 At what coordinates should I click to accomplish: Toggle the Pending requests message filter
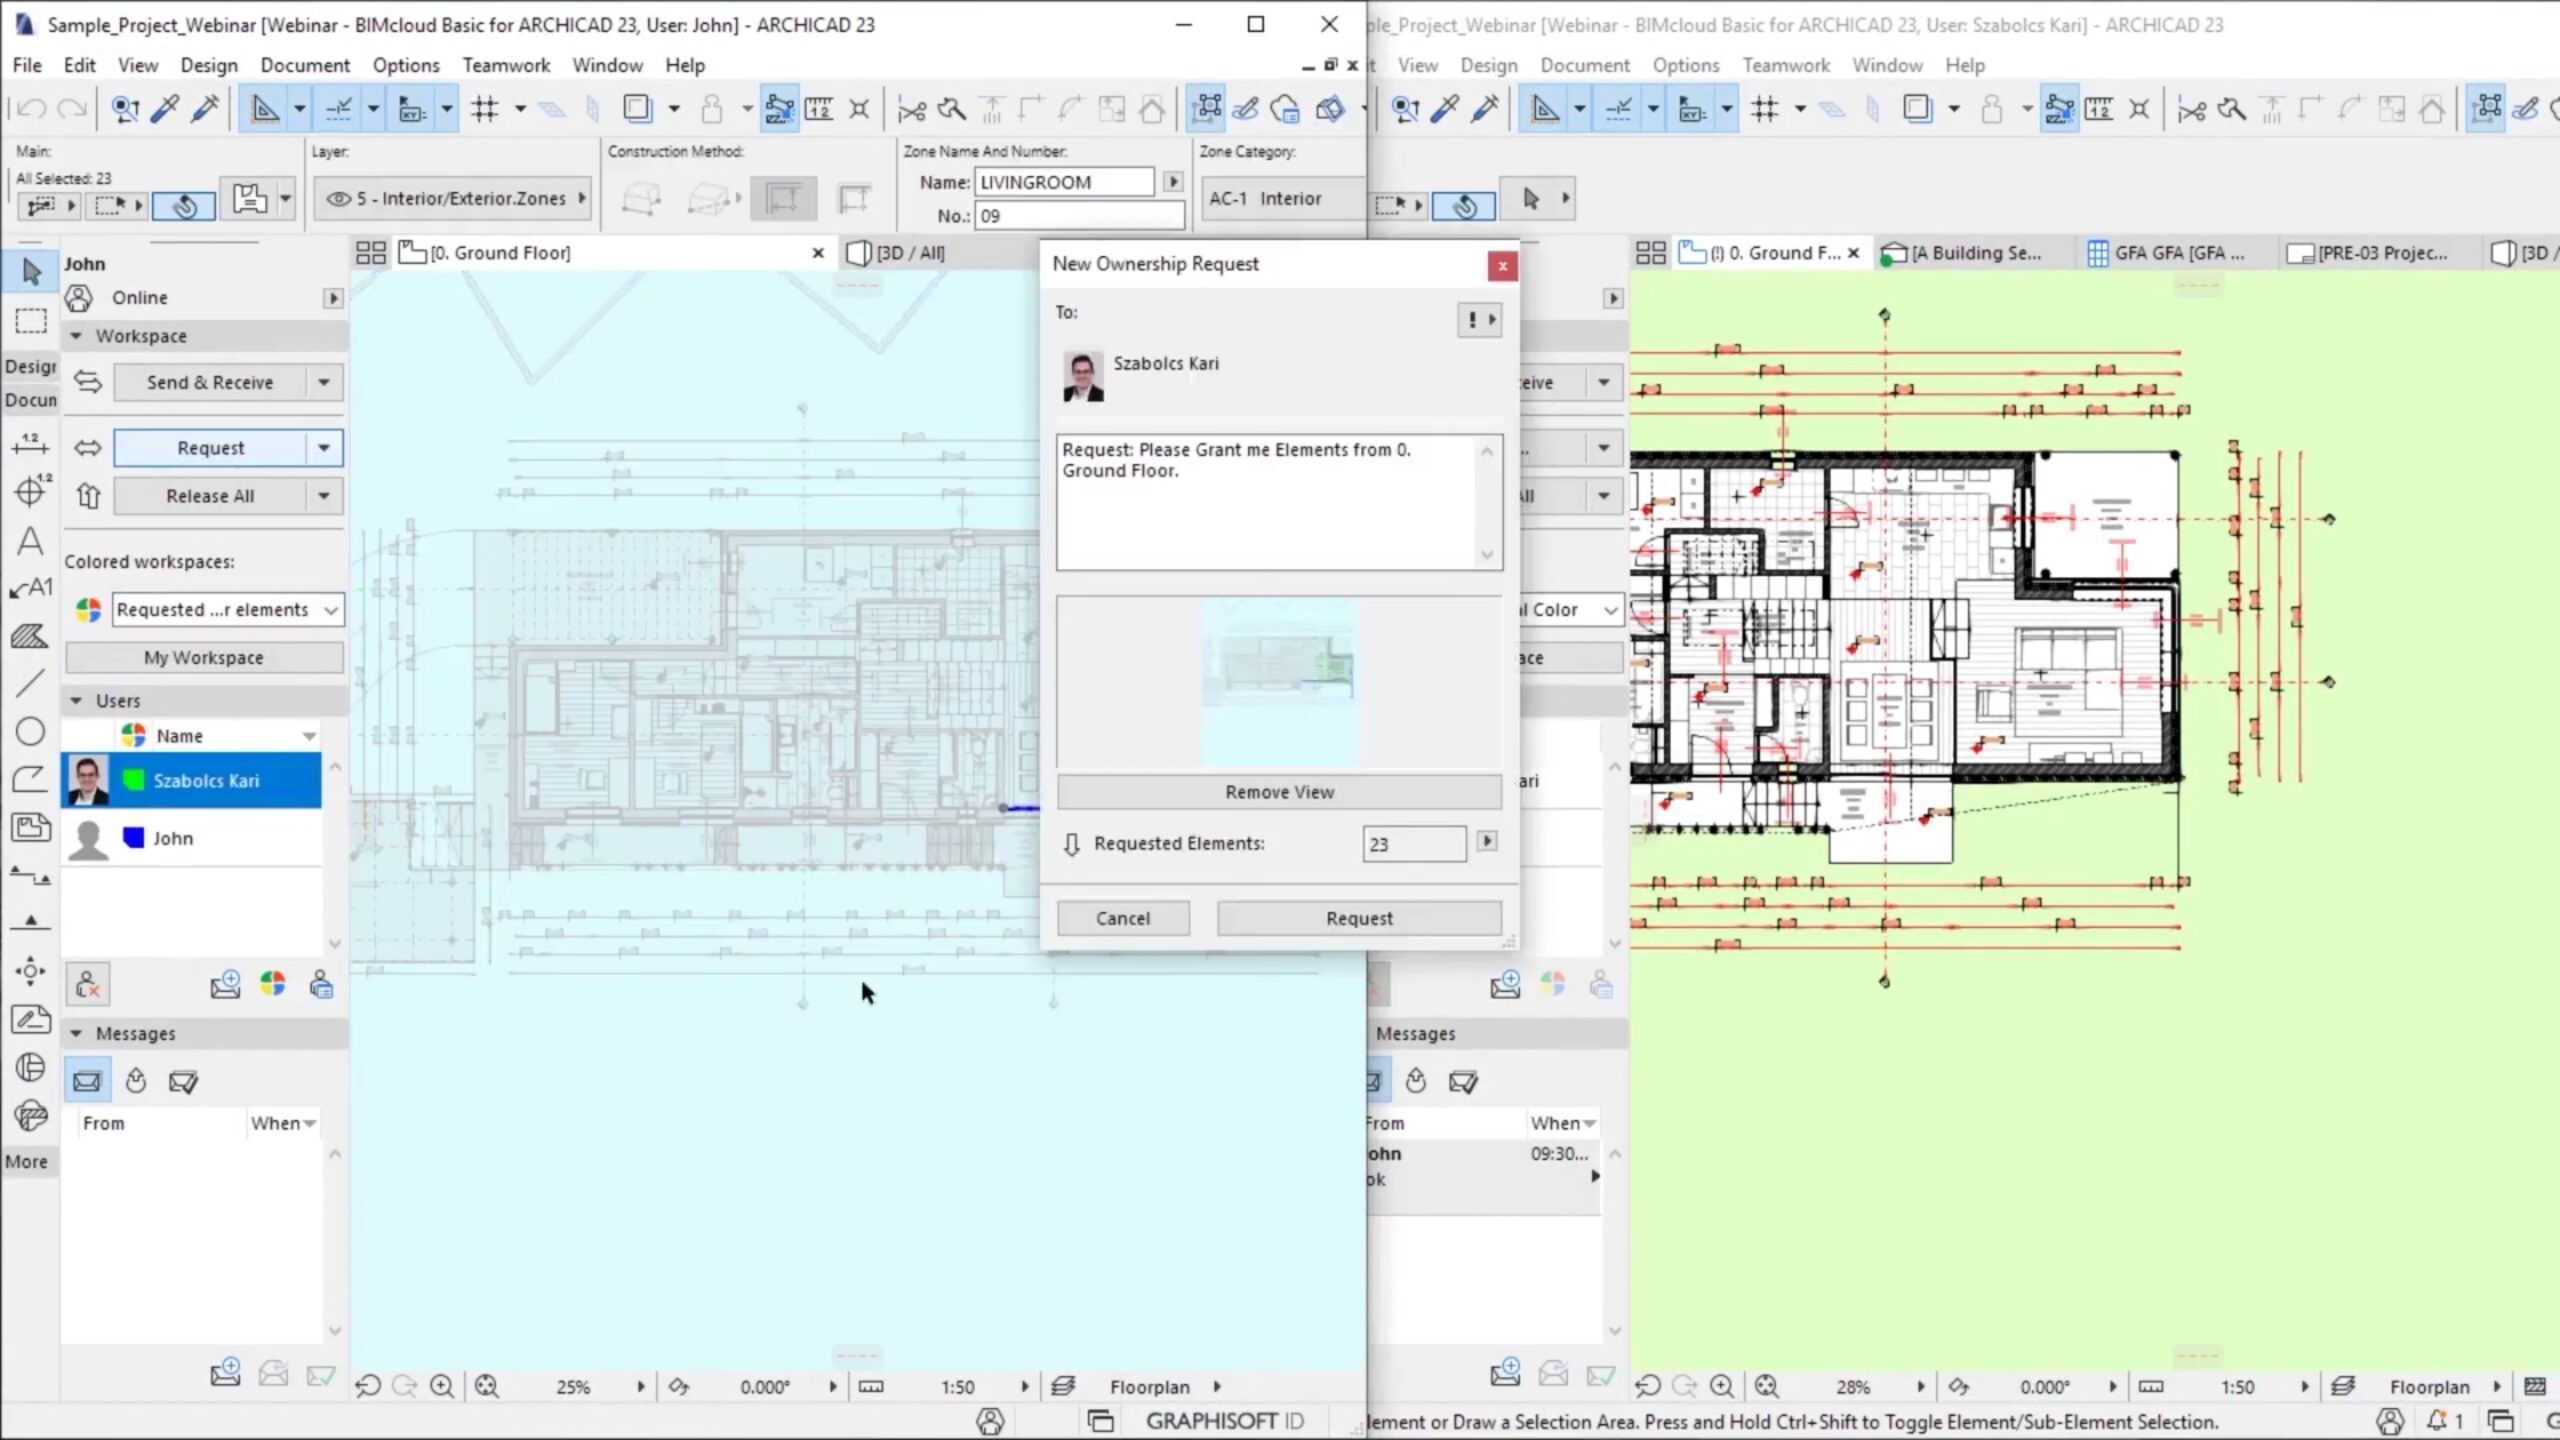tap(135, 1081)
